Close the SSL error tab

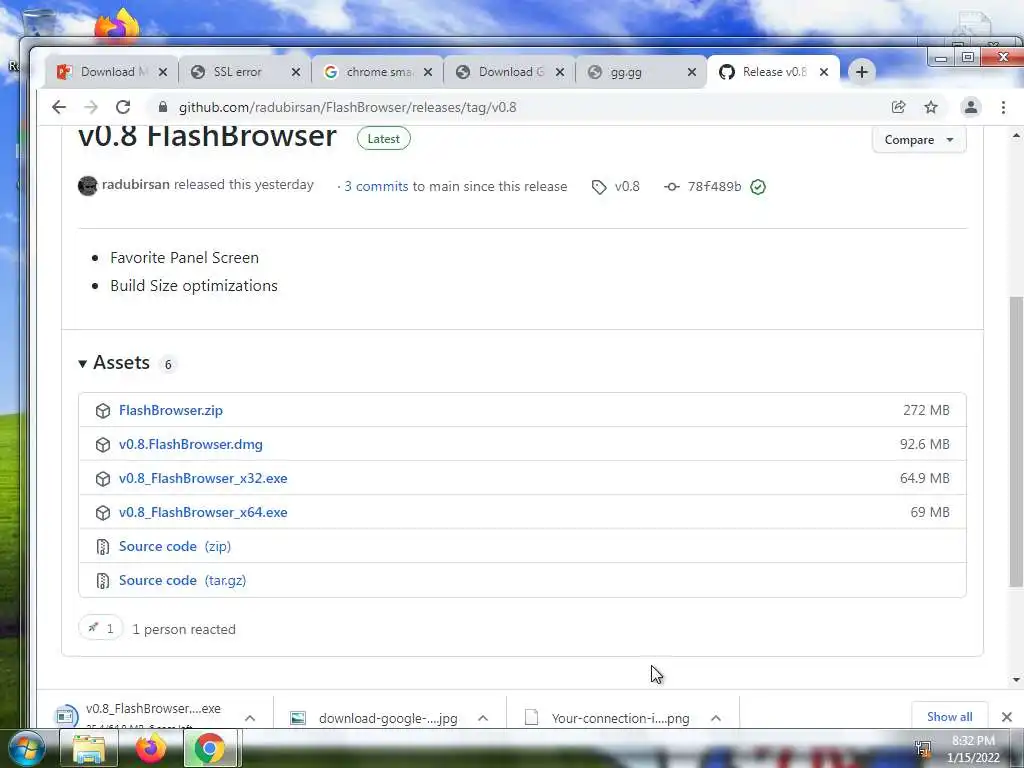[x=296, y=72]
